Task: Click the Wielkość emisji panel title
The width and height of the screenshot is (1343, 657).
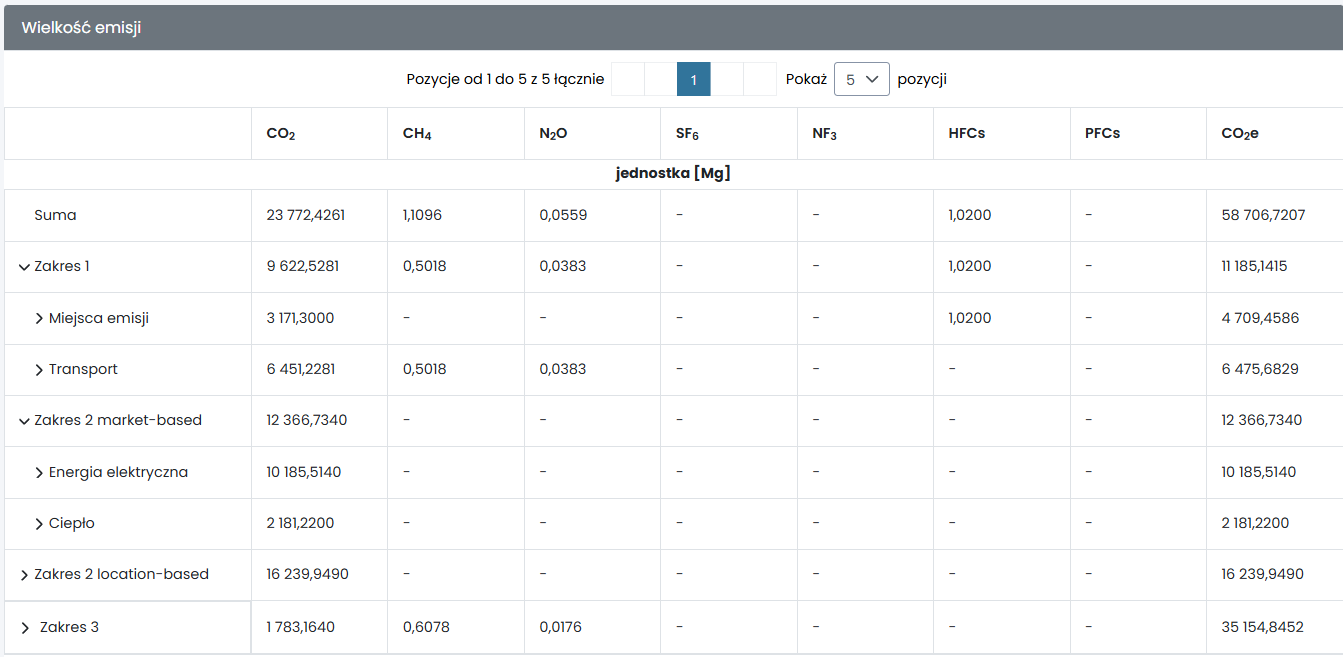Action: tap(81, 28)
